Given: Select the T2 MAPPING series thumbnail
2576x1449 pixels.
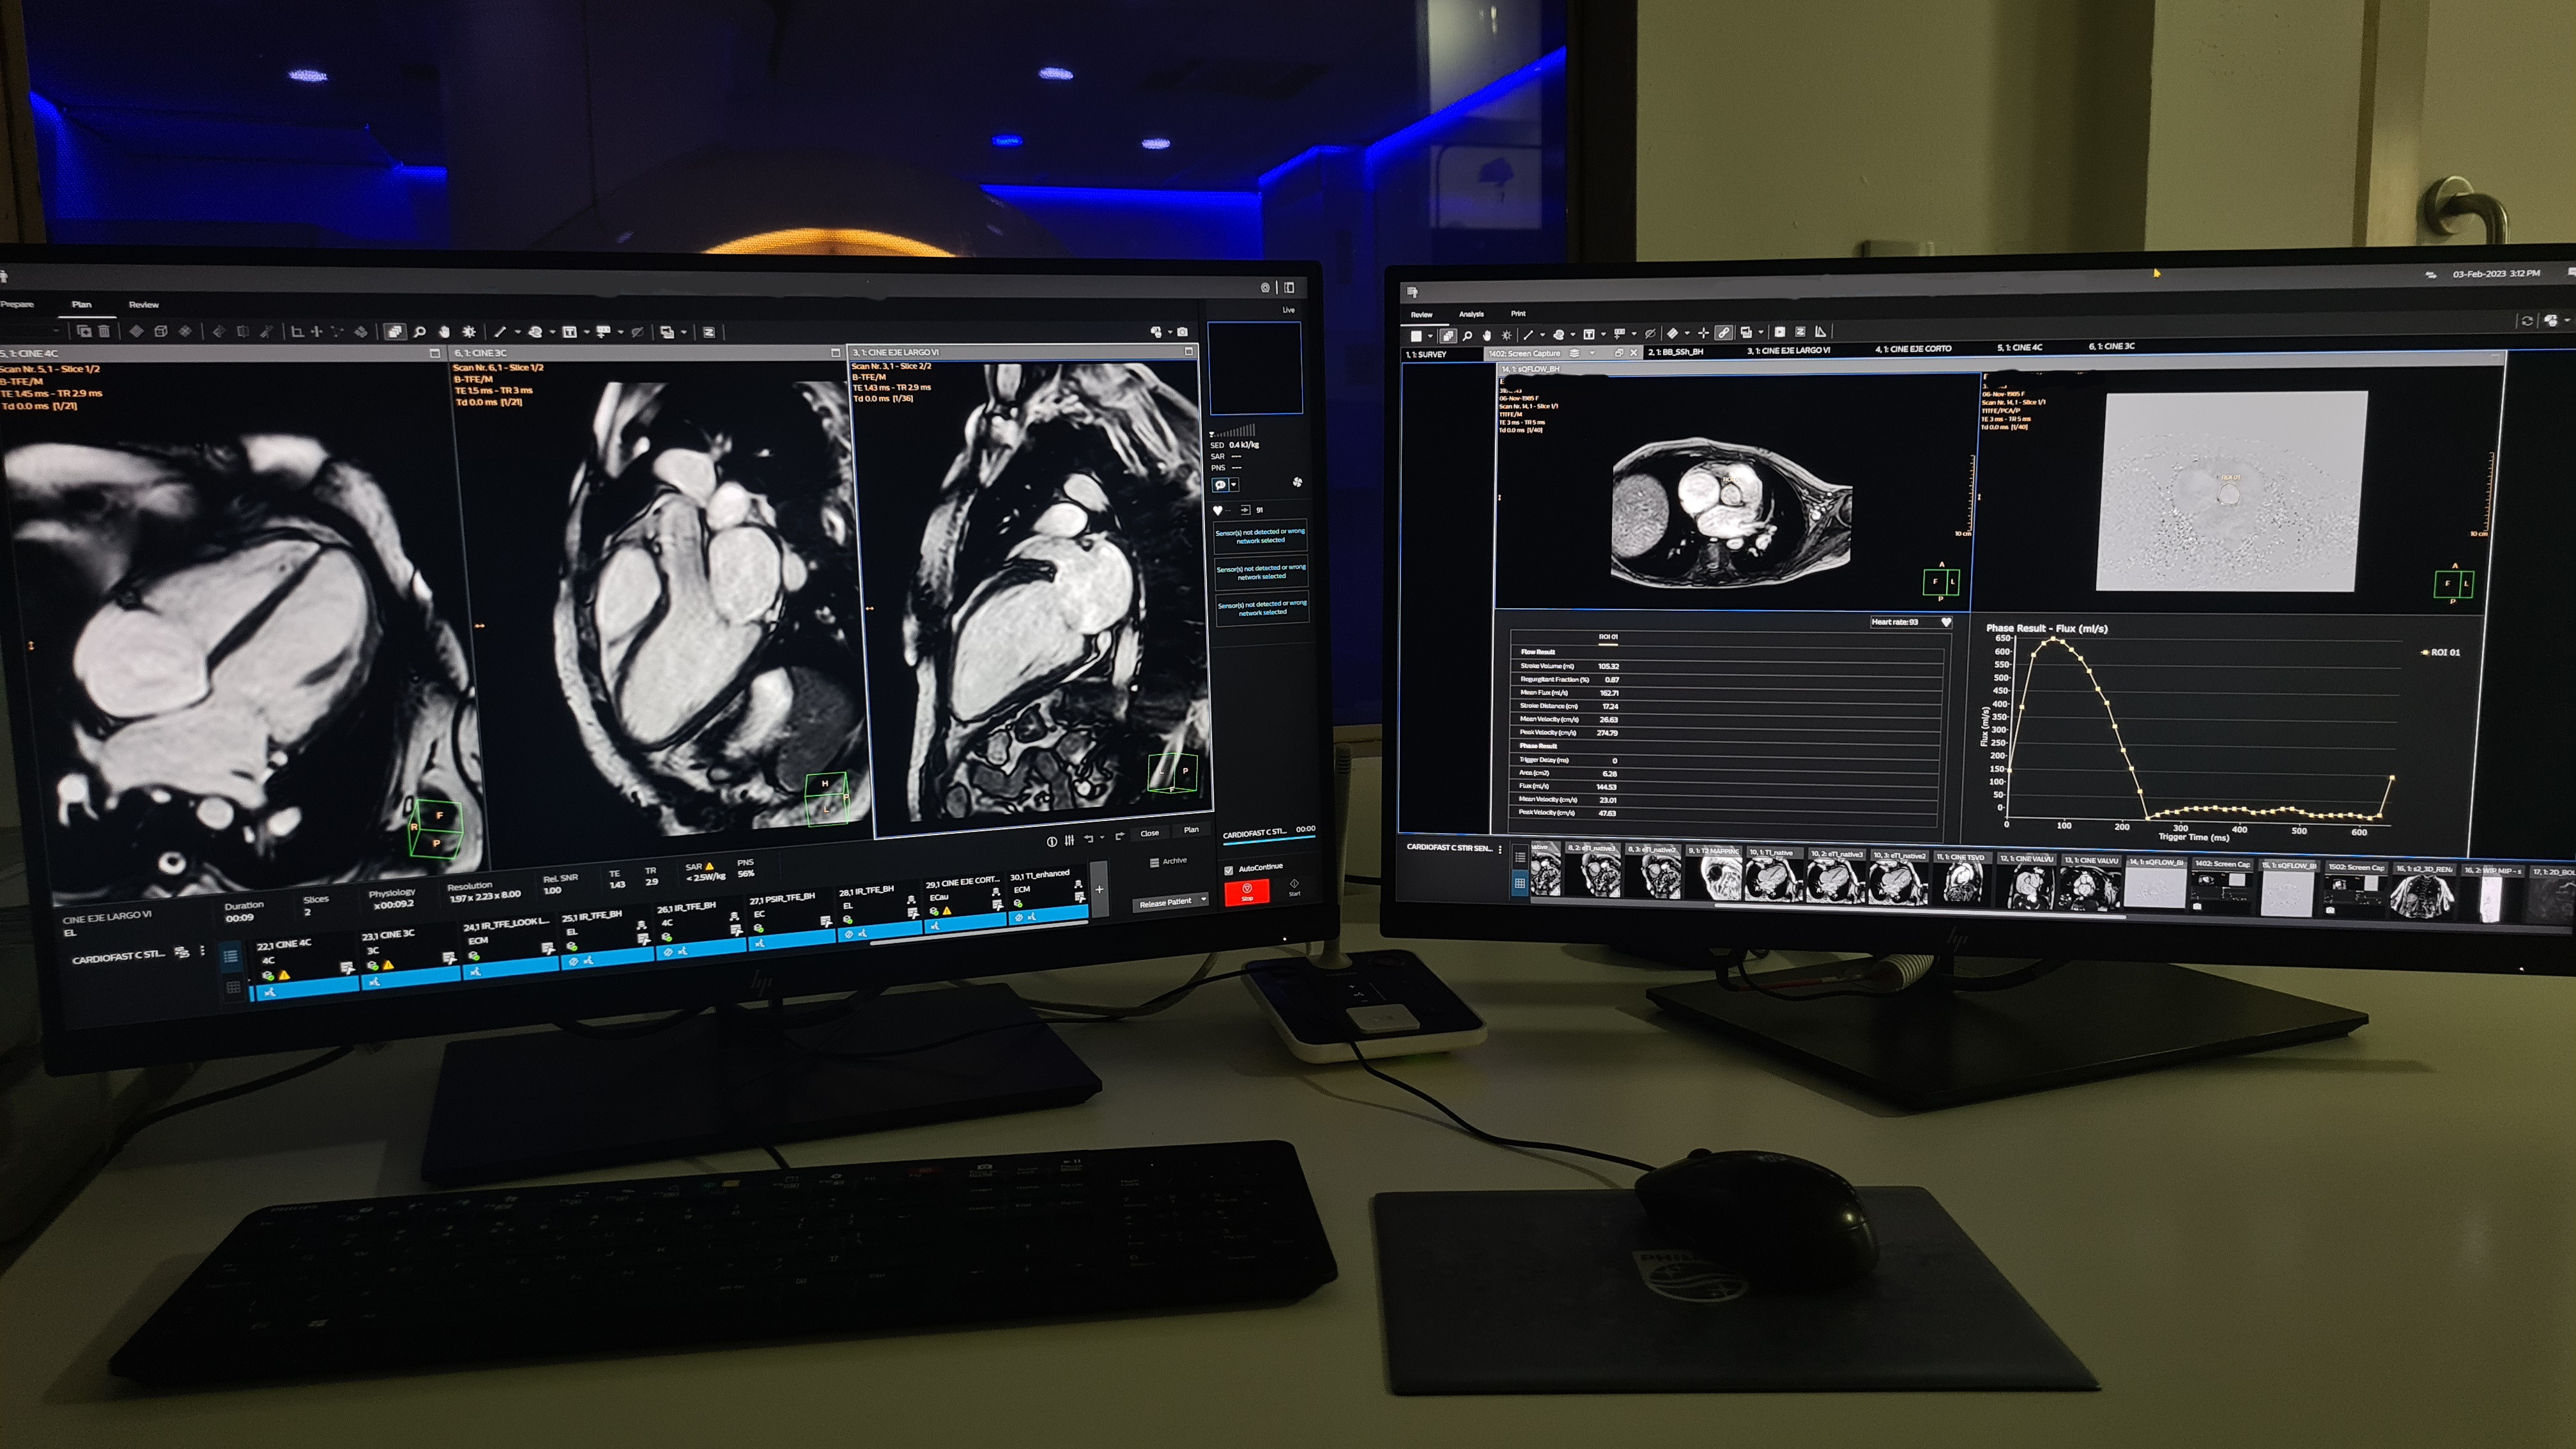Looking at the screenshot, I should point(1714,879).
